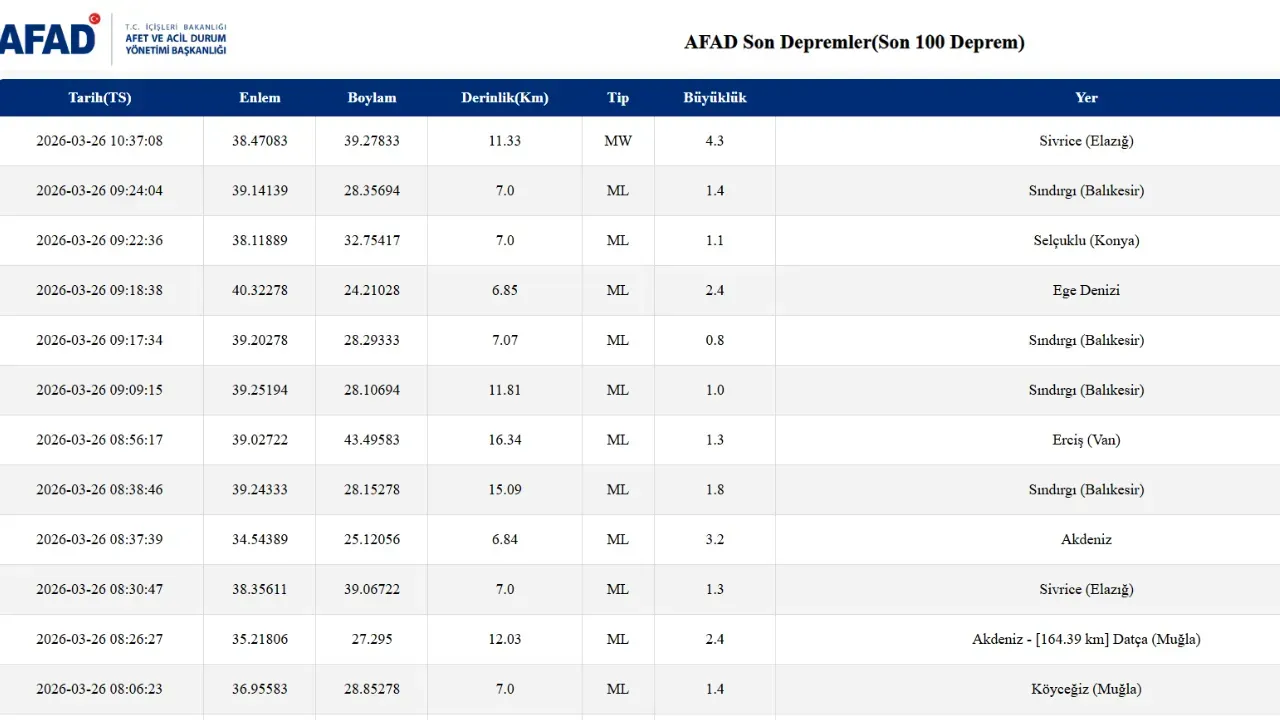Select the Sivrice (Elazığ) 4.3 magnitude row
The width and height of the screenshot is (1280, 720).
pyautogui.click(x=640, y=141)
